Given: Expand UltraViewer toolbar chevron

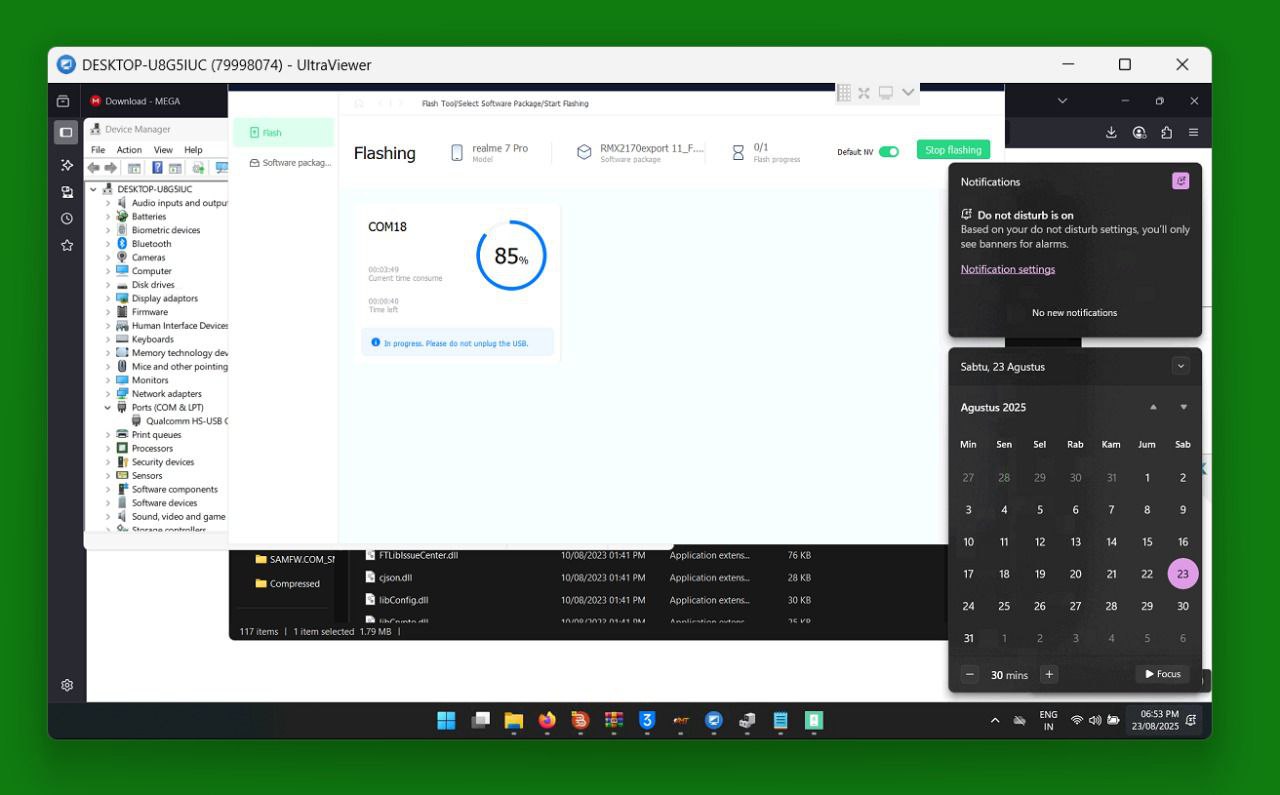Looking at the screenshot, I should 908,92.
